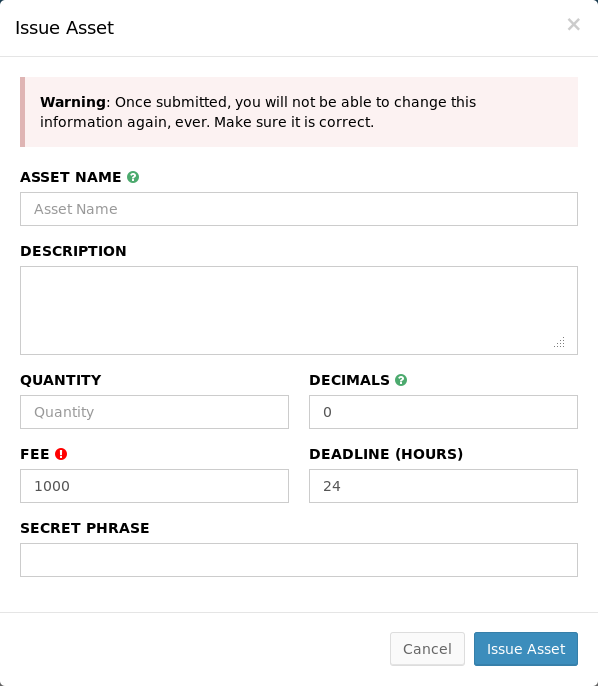Click the Fee field showing 1000

pos(154,486)
